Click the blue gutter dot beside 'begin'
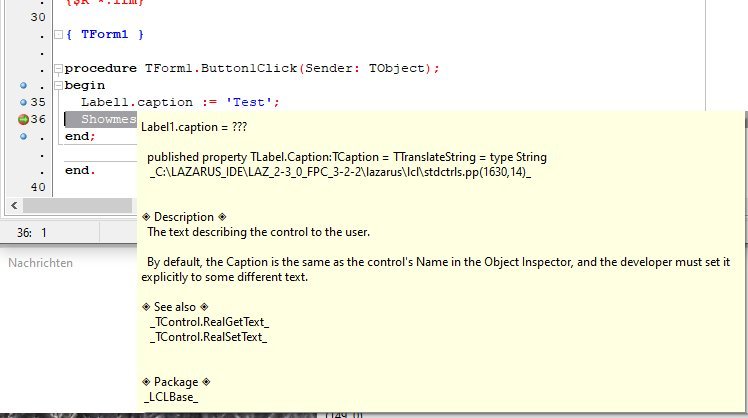 point(23,85)
